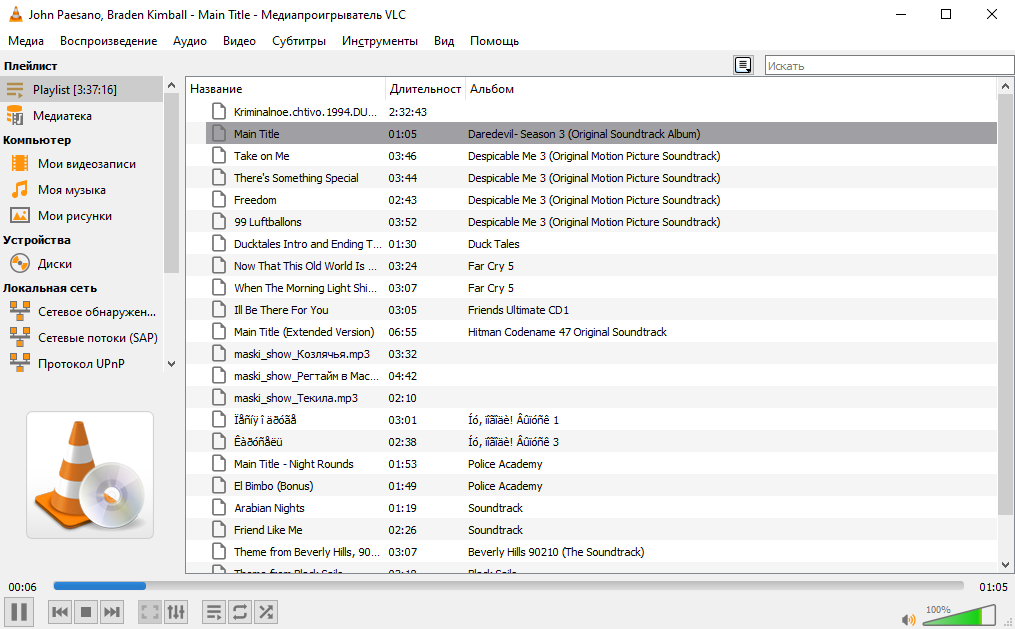Screen dimensions: 1015x629
Task: Click the VLC cone album art
Action: [90, 475]
